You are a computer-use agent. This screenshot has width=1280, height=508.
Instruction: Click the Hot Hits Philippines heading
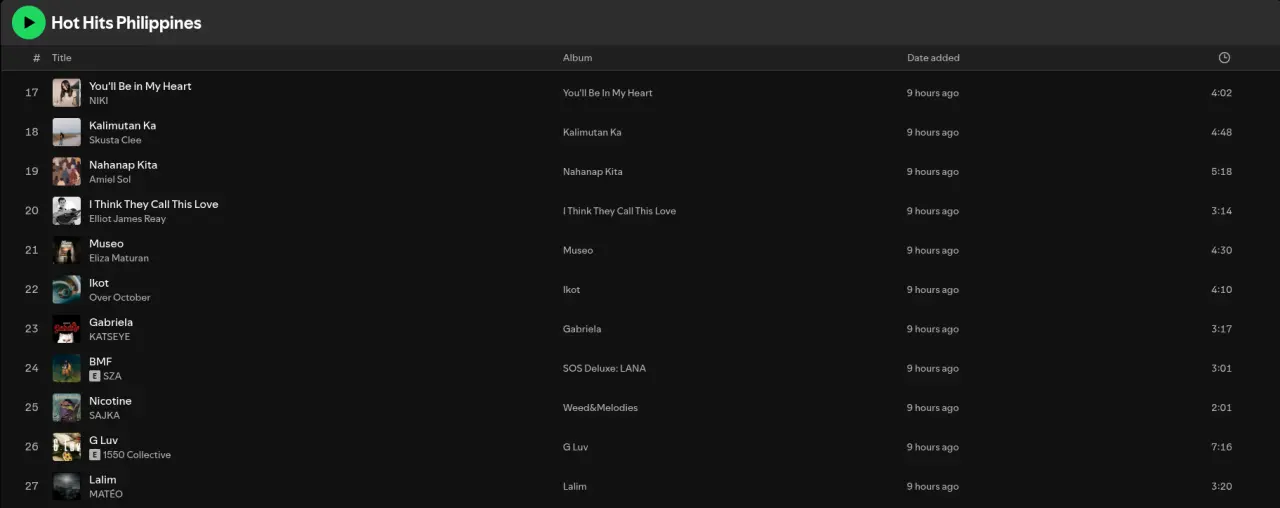point(126,23)
